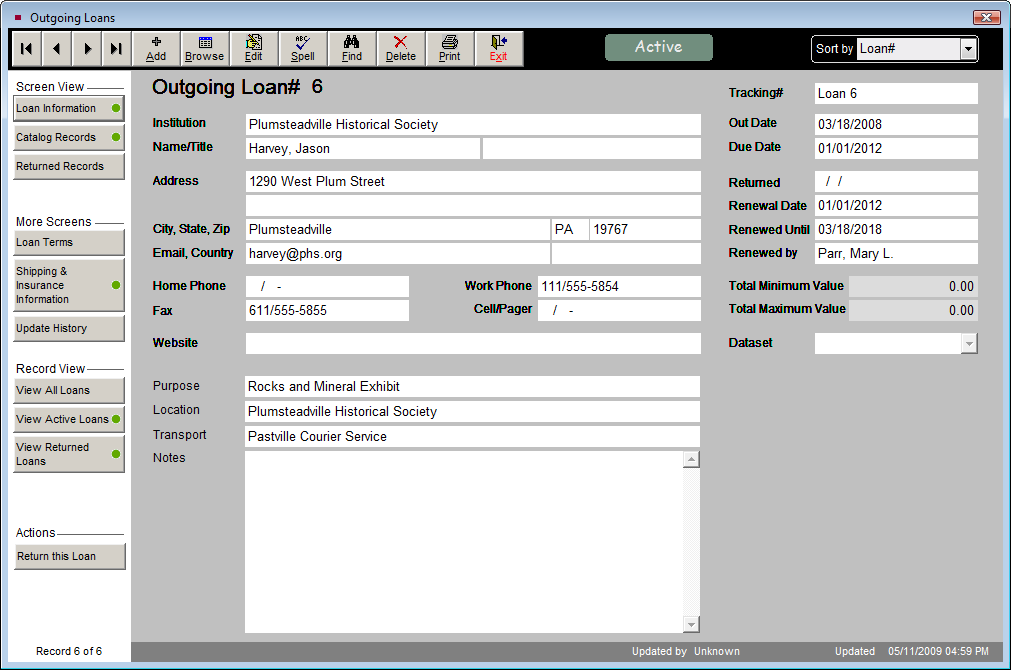Click Notes scrollbar down arrow
The image size is (1011, 670).
pyautogui.click(x=691, y=624)
